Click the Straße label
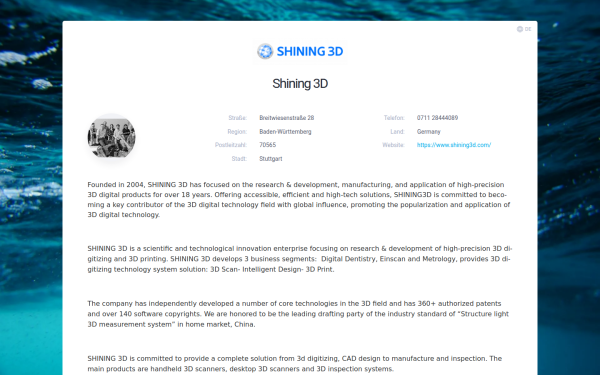600x375 pixels. click(x=238, y=118)
